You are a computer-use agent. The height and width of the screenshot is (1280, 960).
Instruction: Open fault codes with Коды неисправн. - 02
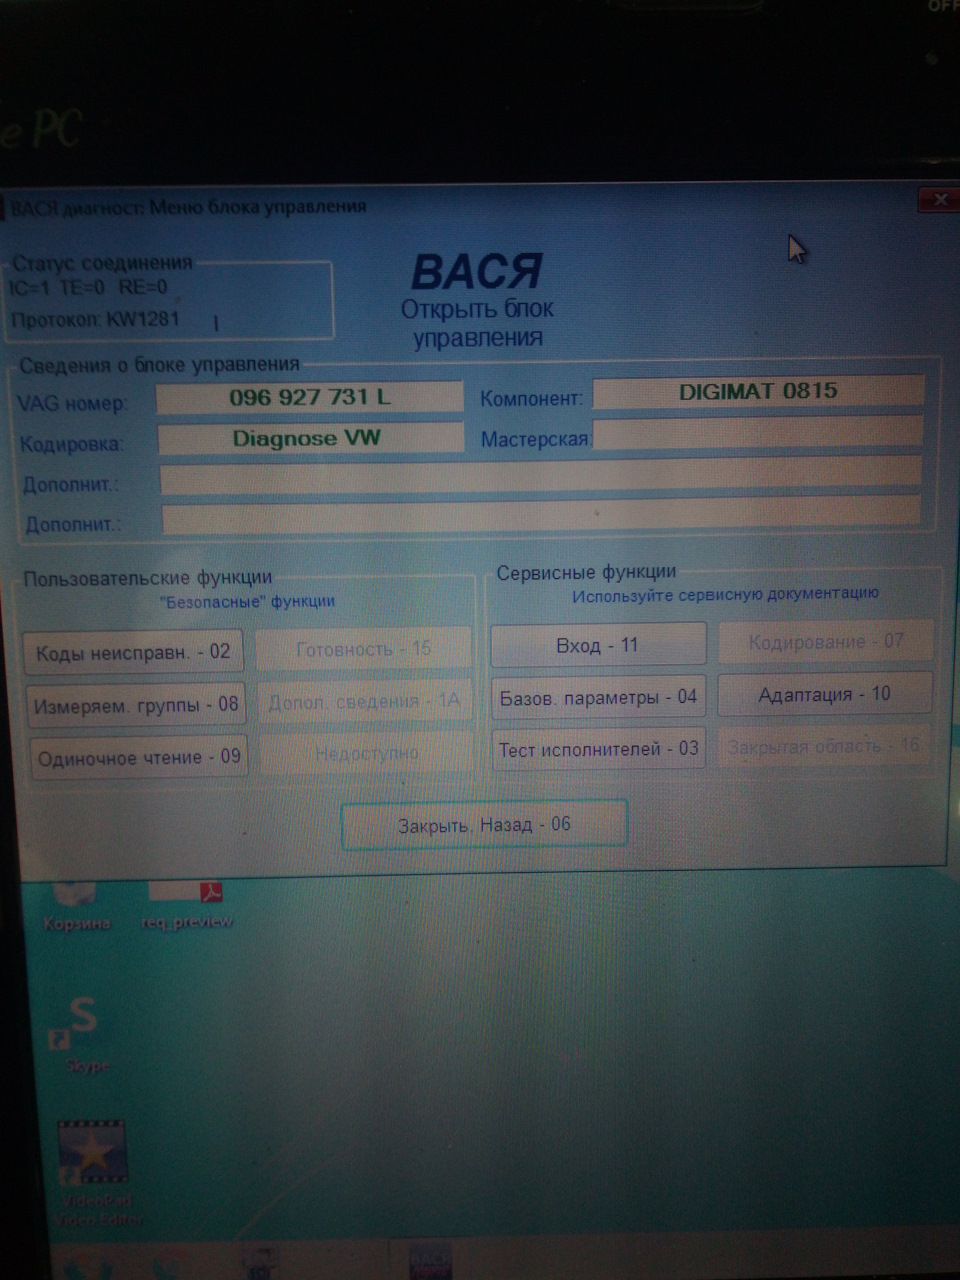click(x=133, y=653)
